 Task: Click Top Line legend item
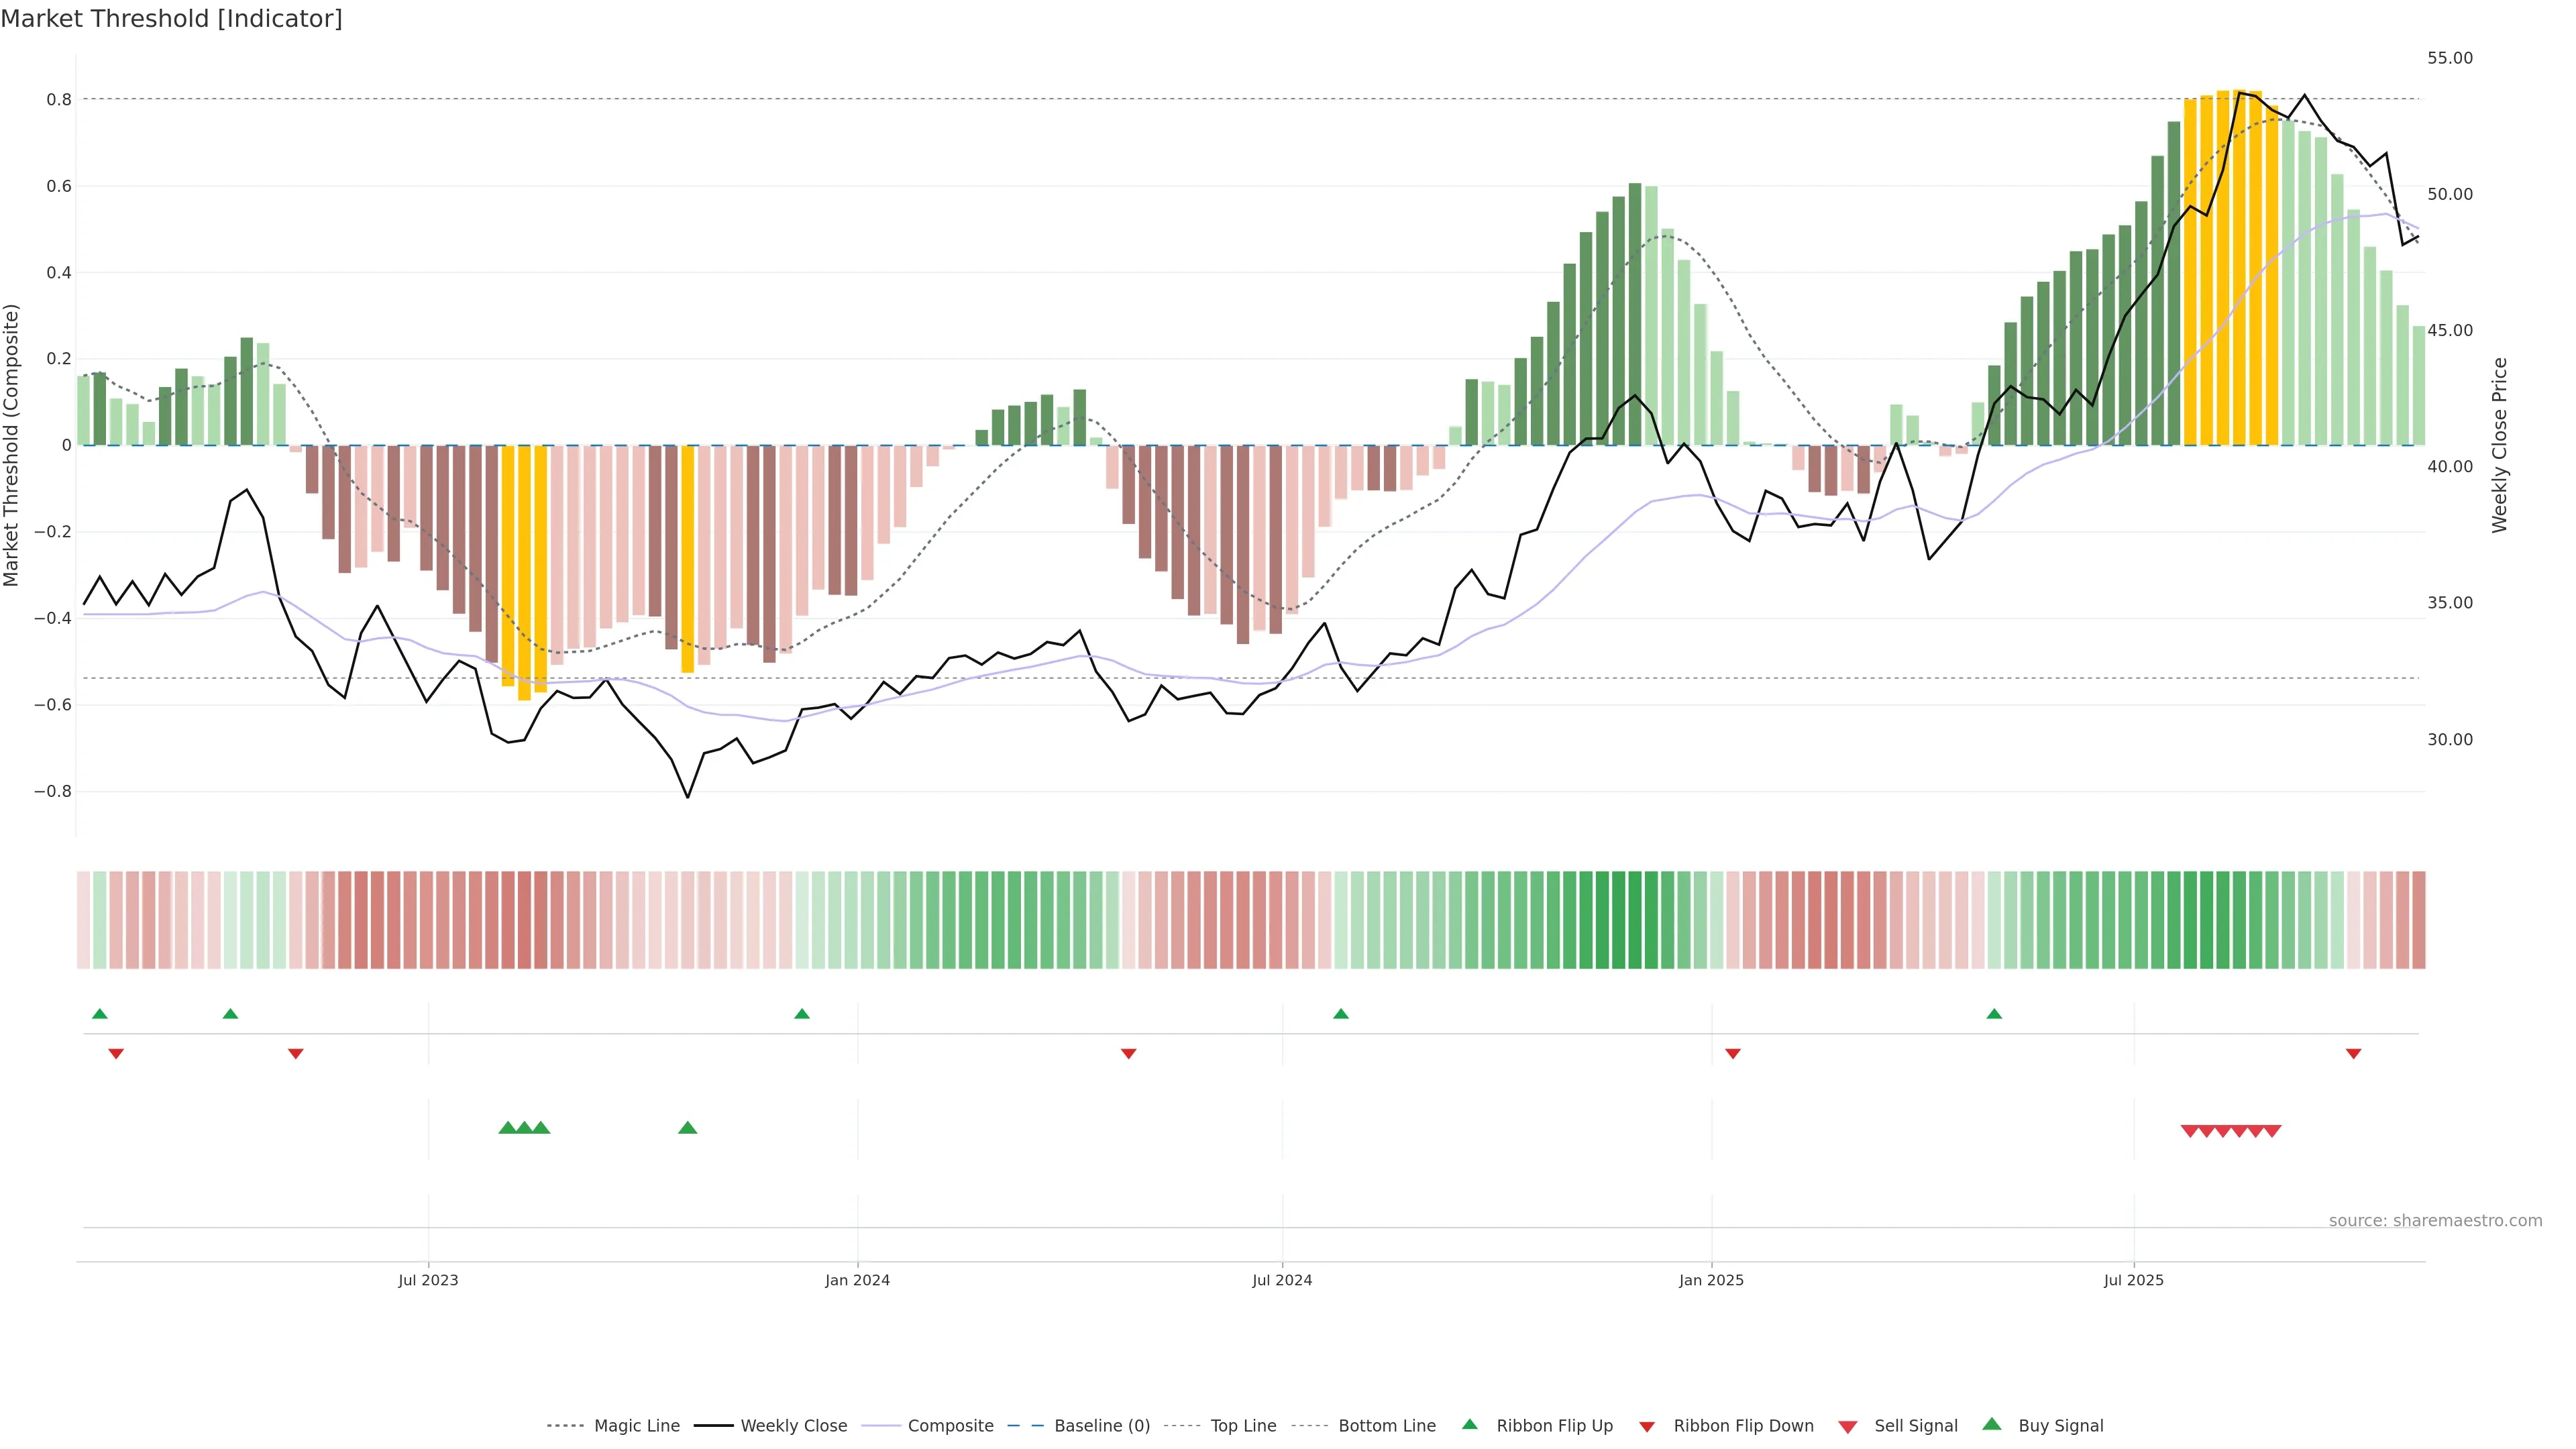pos(1243,1426)
